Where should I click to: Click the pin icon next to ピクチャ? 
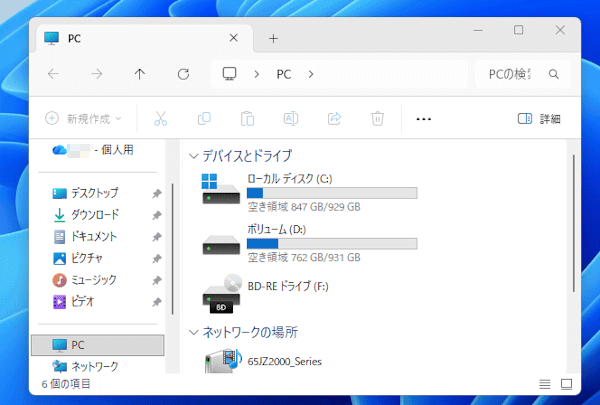(157, 259)
